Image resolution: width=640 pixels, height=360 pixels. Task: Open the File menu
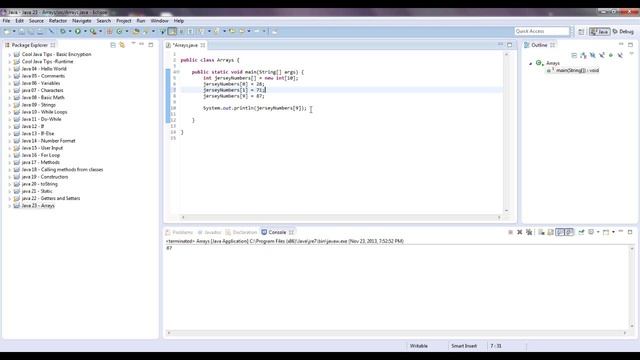(7, 20)
